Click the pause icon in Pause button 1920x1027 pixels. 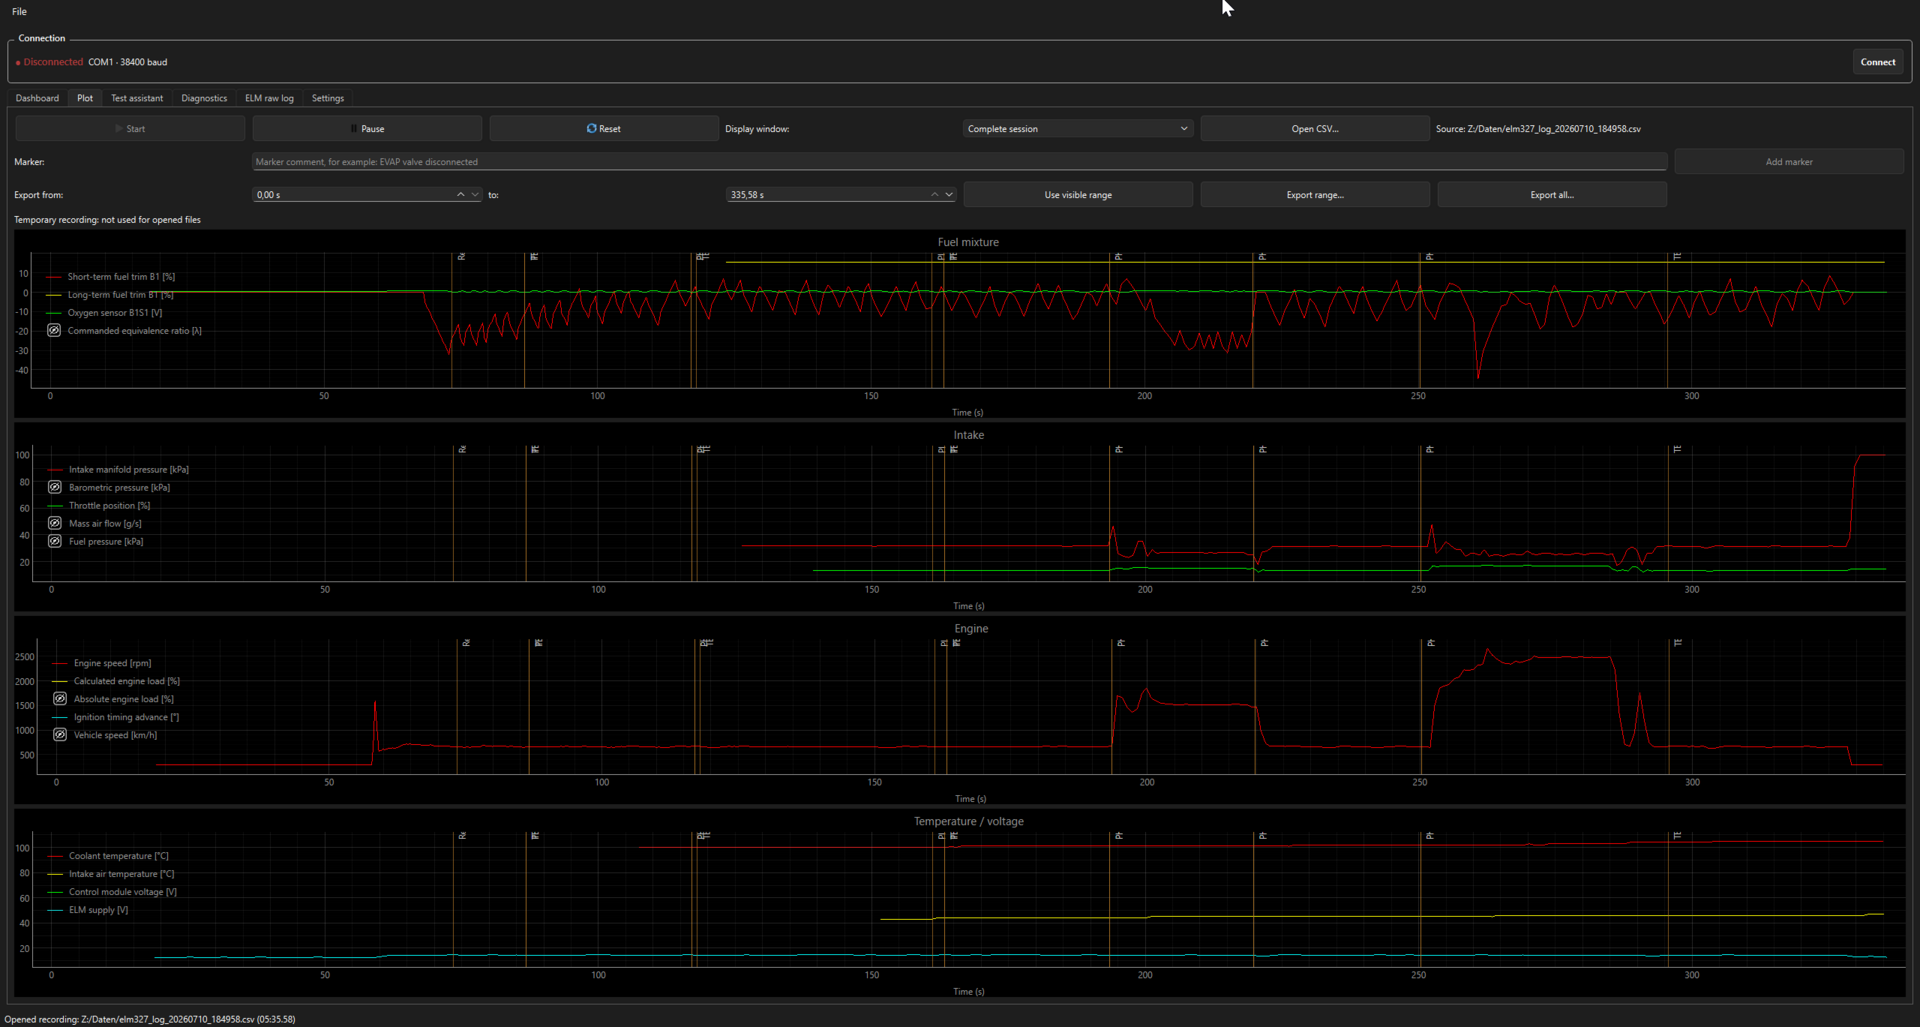353,129
